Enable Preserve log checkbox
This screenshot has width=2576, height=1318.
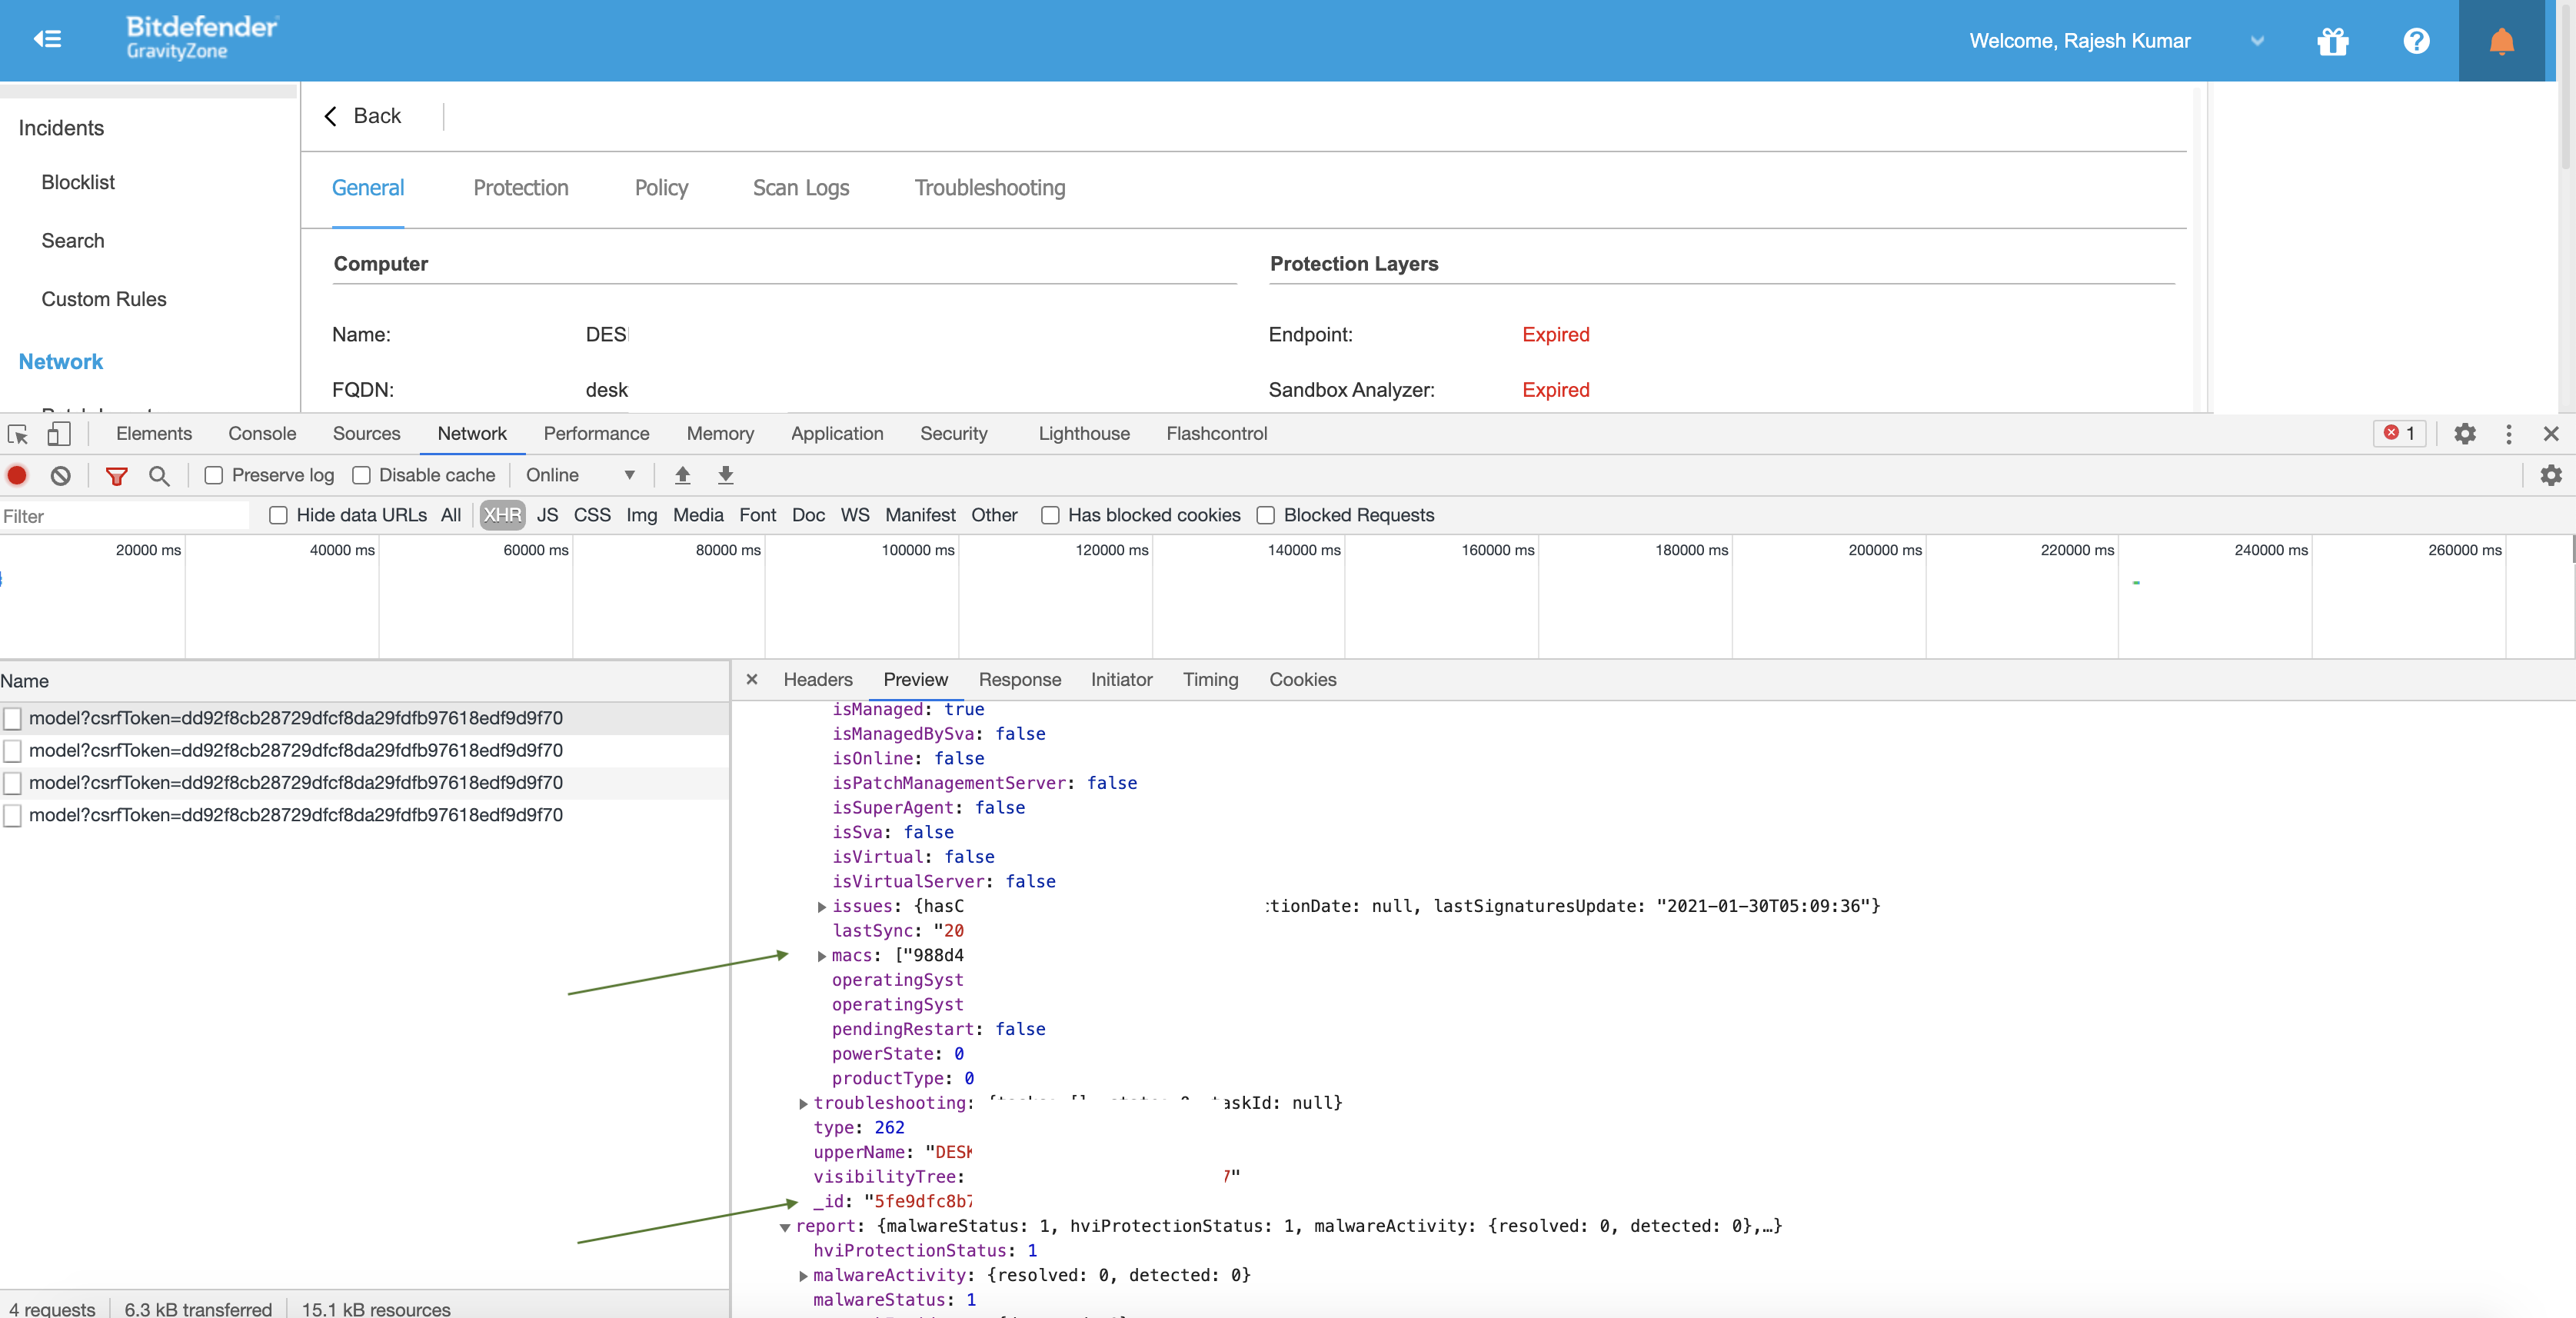[x=213, y=476]
